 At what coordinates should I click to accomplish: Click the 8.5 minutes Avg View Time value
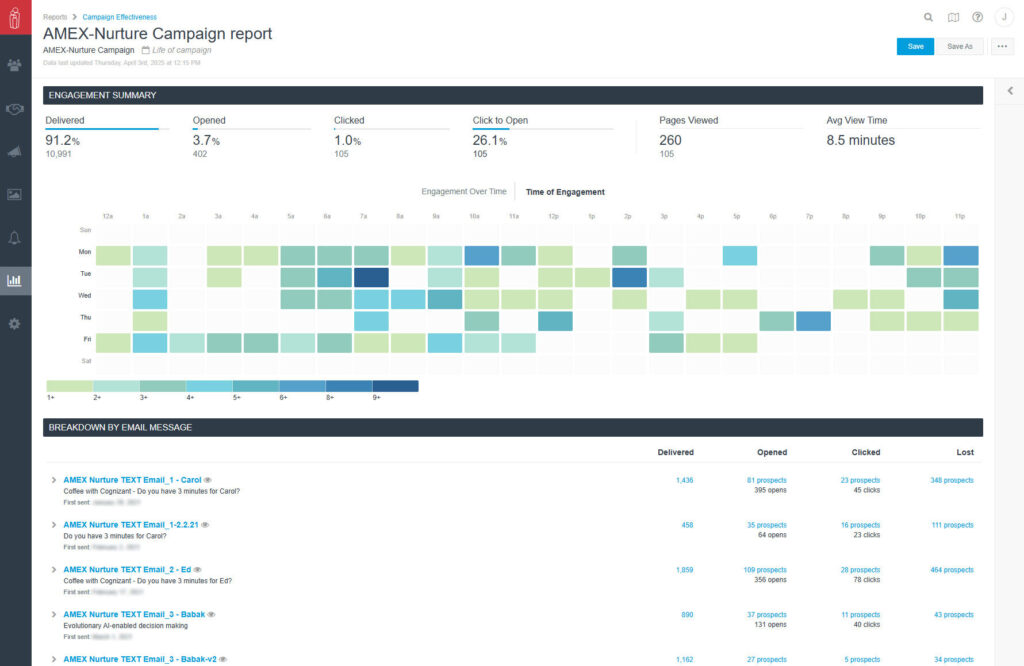coord(860,140)
